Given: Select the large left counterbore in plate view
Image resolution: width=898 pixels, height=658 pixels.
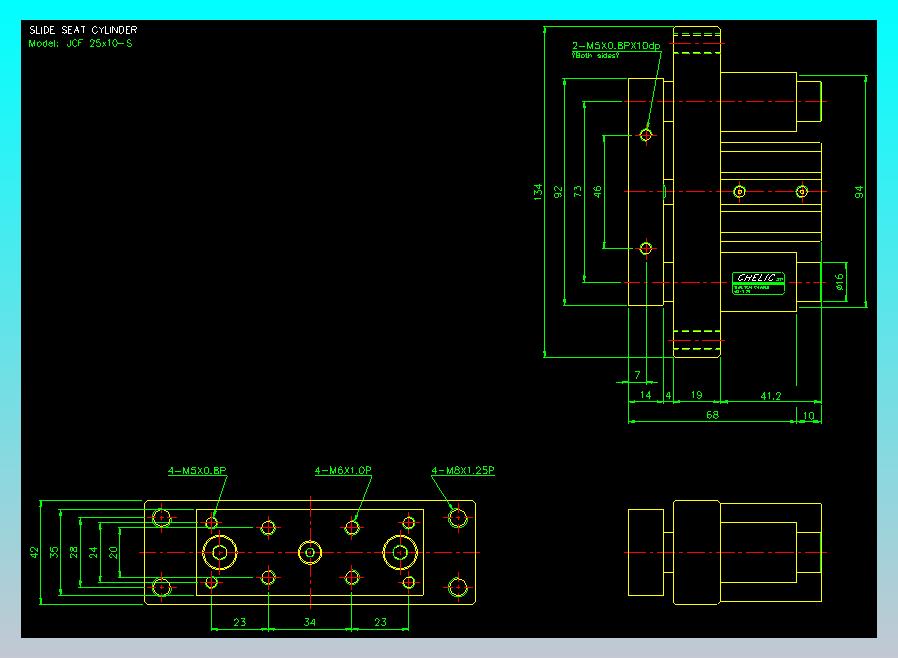Looking at the screenshot, I should (220, 552).
